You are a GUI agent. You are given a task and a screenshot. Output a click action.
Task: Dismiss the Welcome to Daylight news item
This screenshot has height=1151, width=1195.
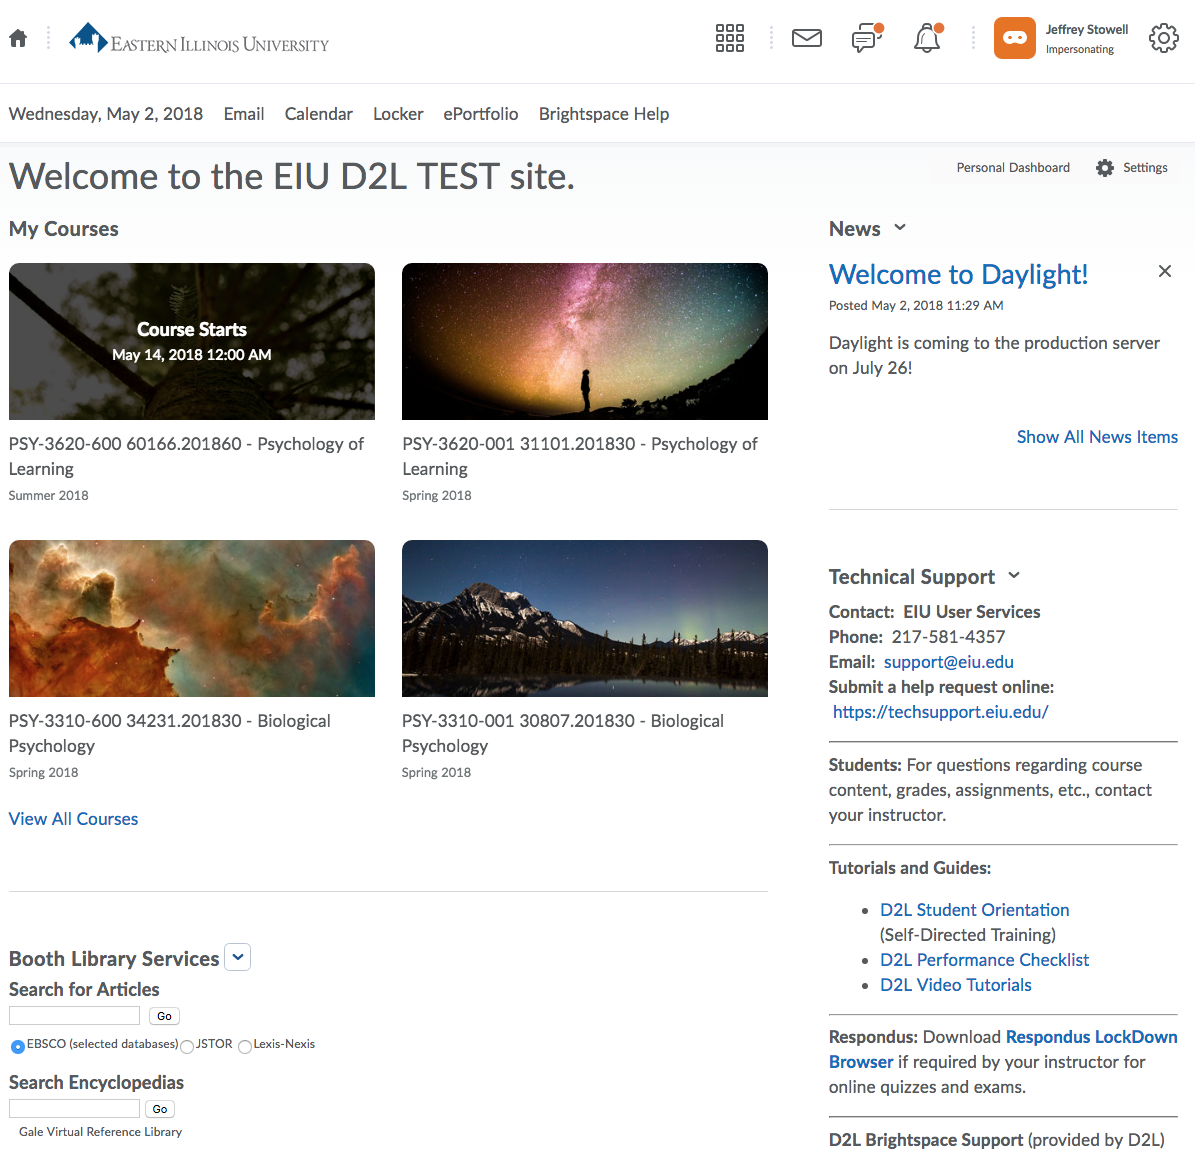coord(1164,271)
